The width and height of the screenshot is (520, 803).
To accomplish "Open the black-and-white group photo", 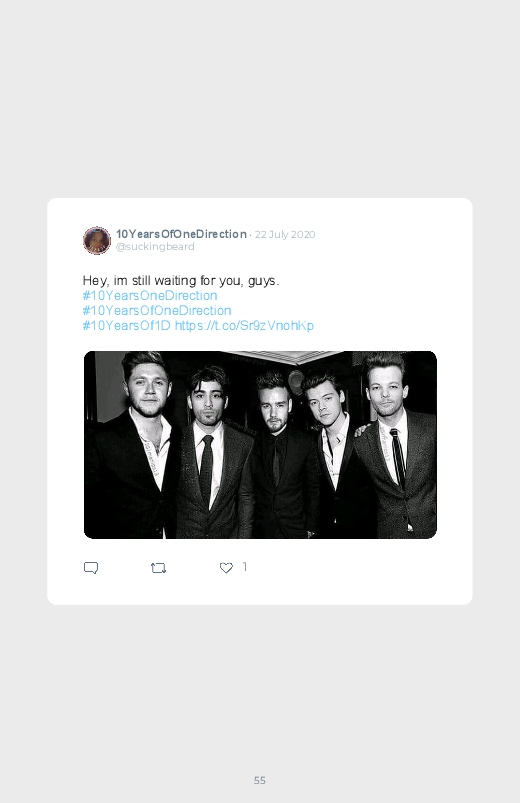I will [x=260, y=445].
